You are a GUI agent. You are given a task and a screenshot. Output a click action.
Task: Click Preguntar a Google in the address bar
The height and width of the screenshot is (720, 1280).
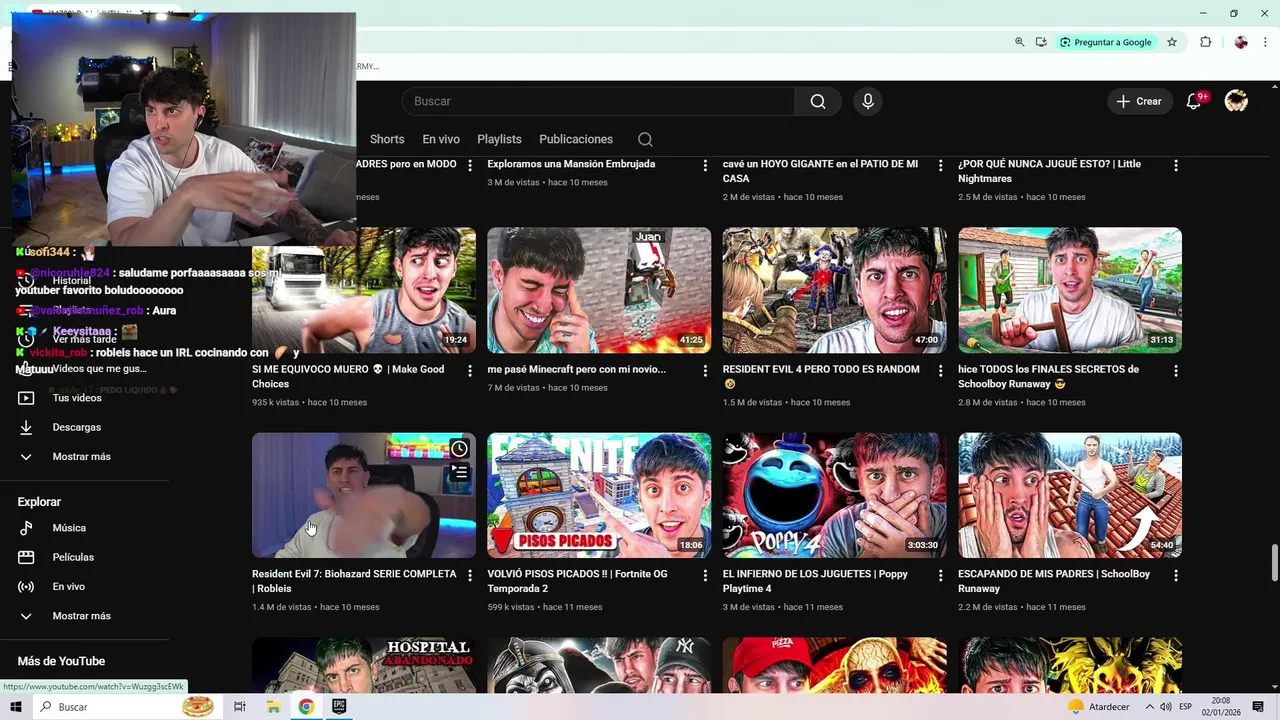pos(1106,42)
